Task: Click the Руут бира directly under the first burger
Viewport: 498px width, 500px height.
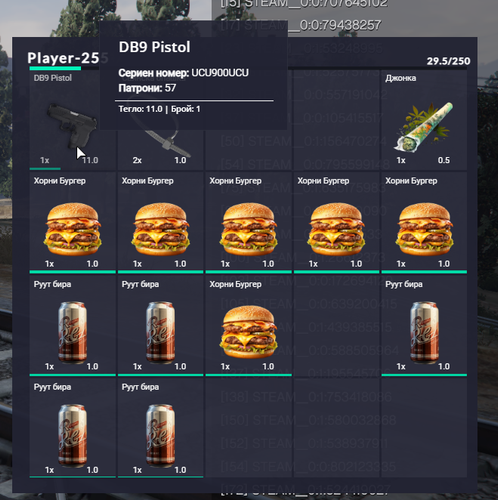Action: point(72,326)
